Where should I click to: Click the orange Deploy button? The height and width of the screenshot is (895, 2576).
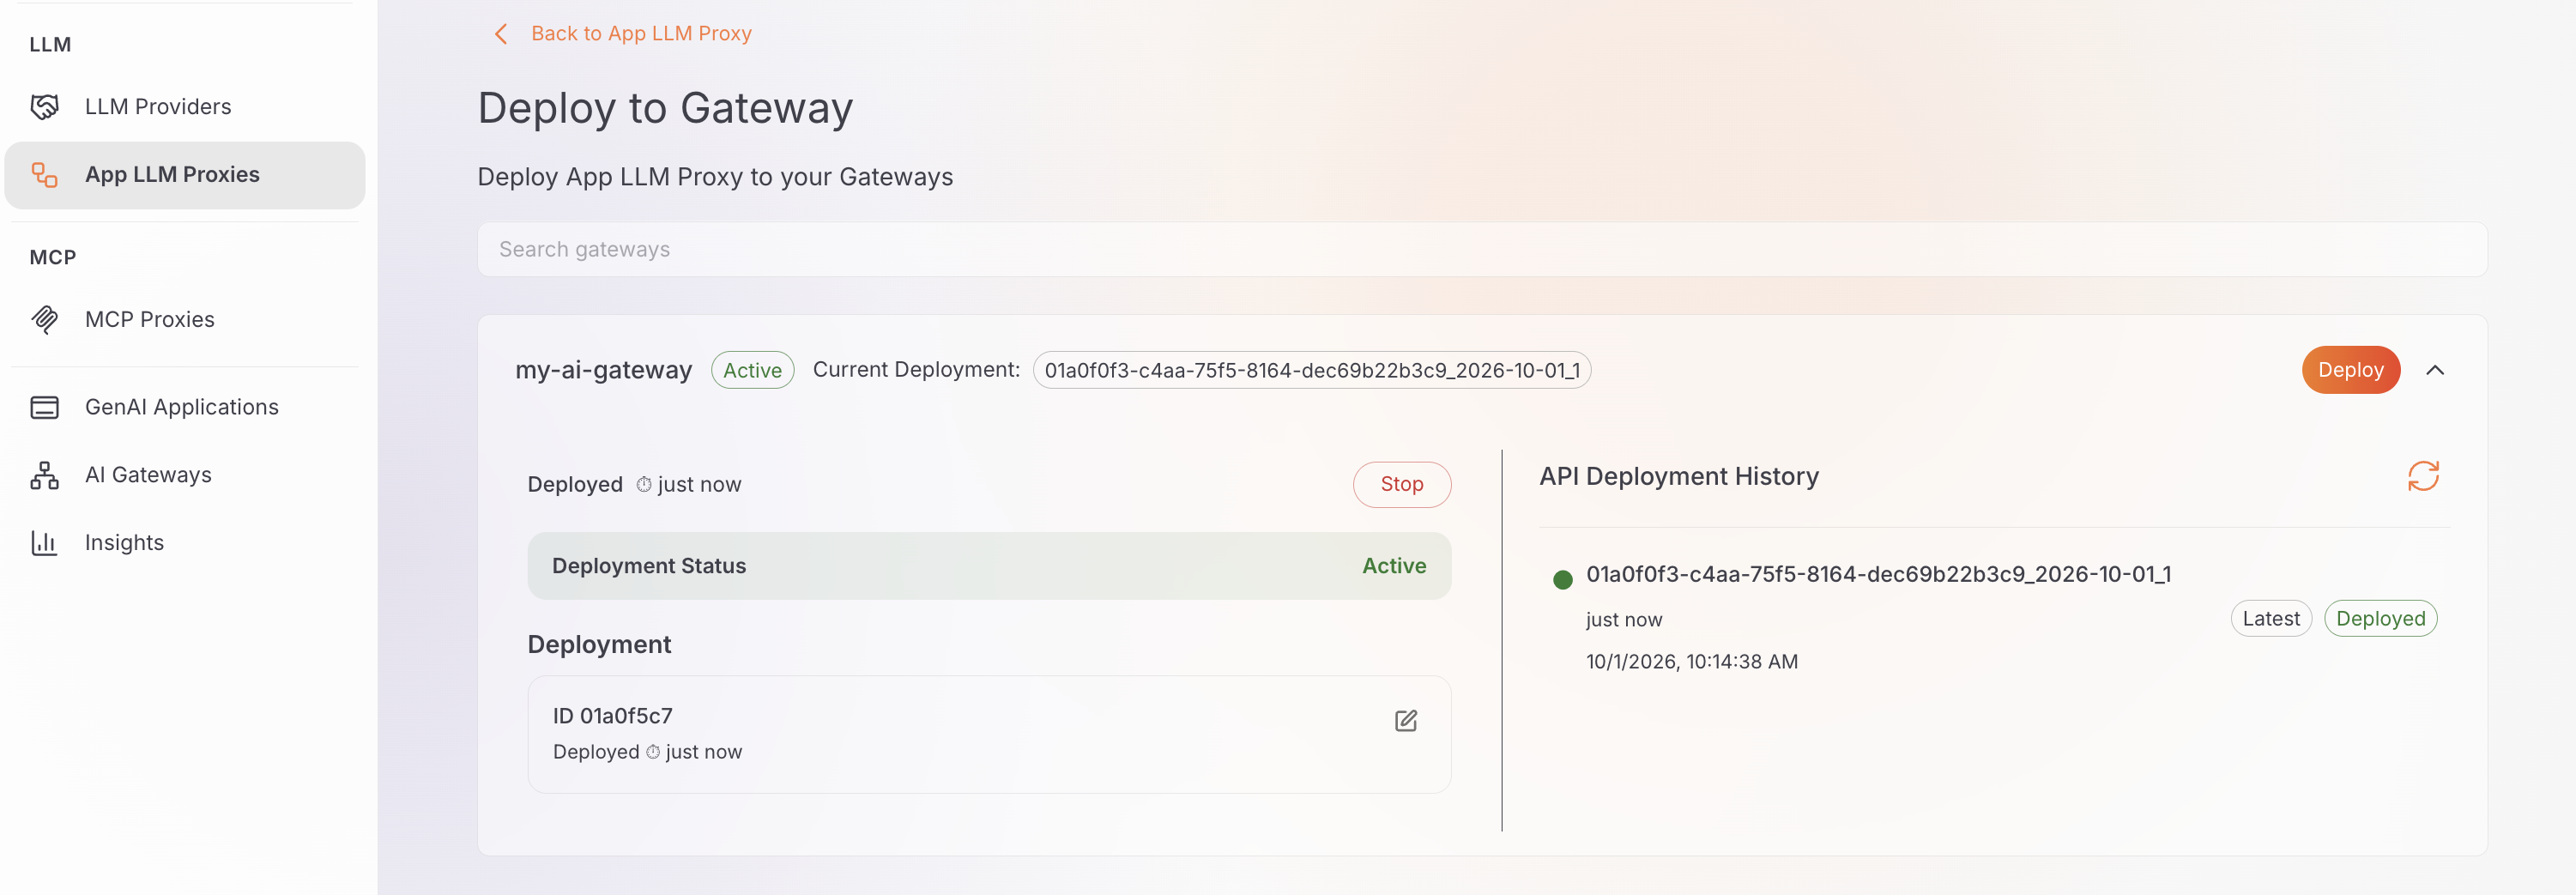click(x=2350, y=370)
